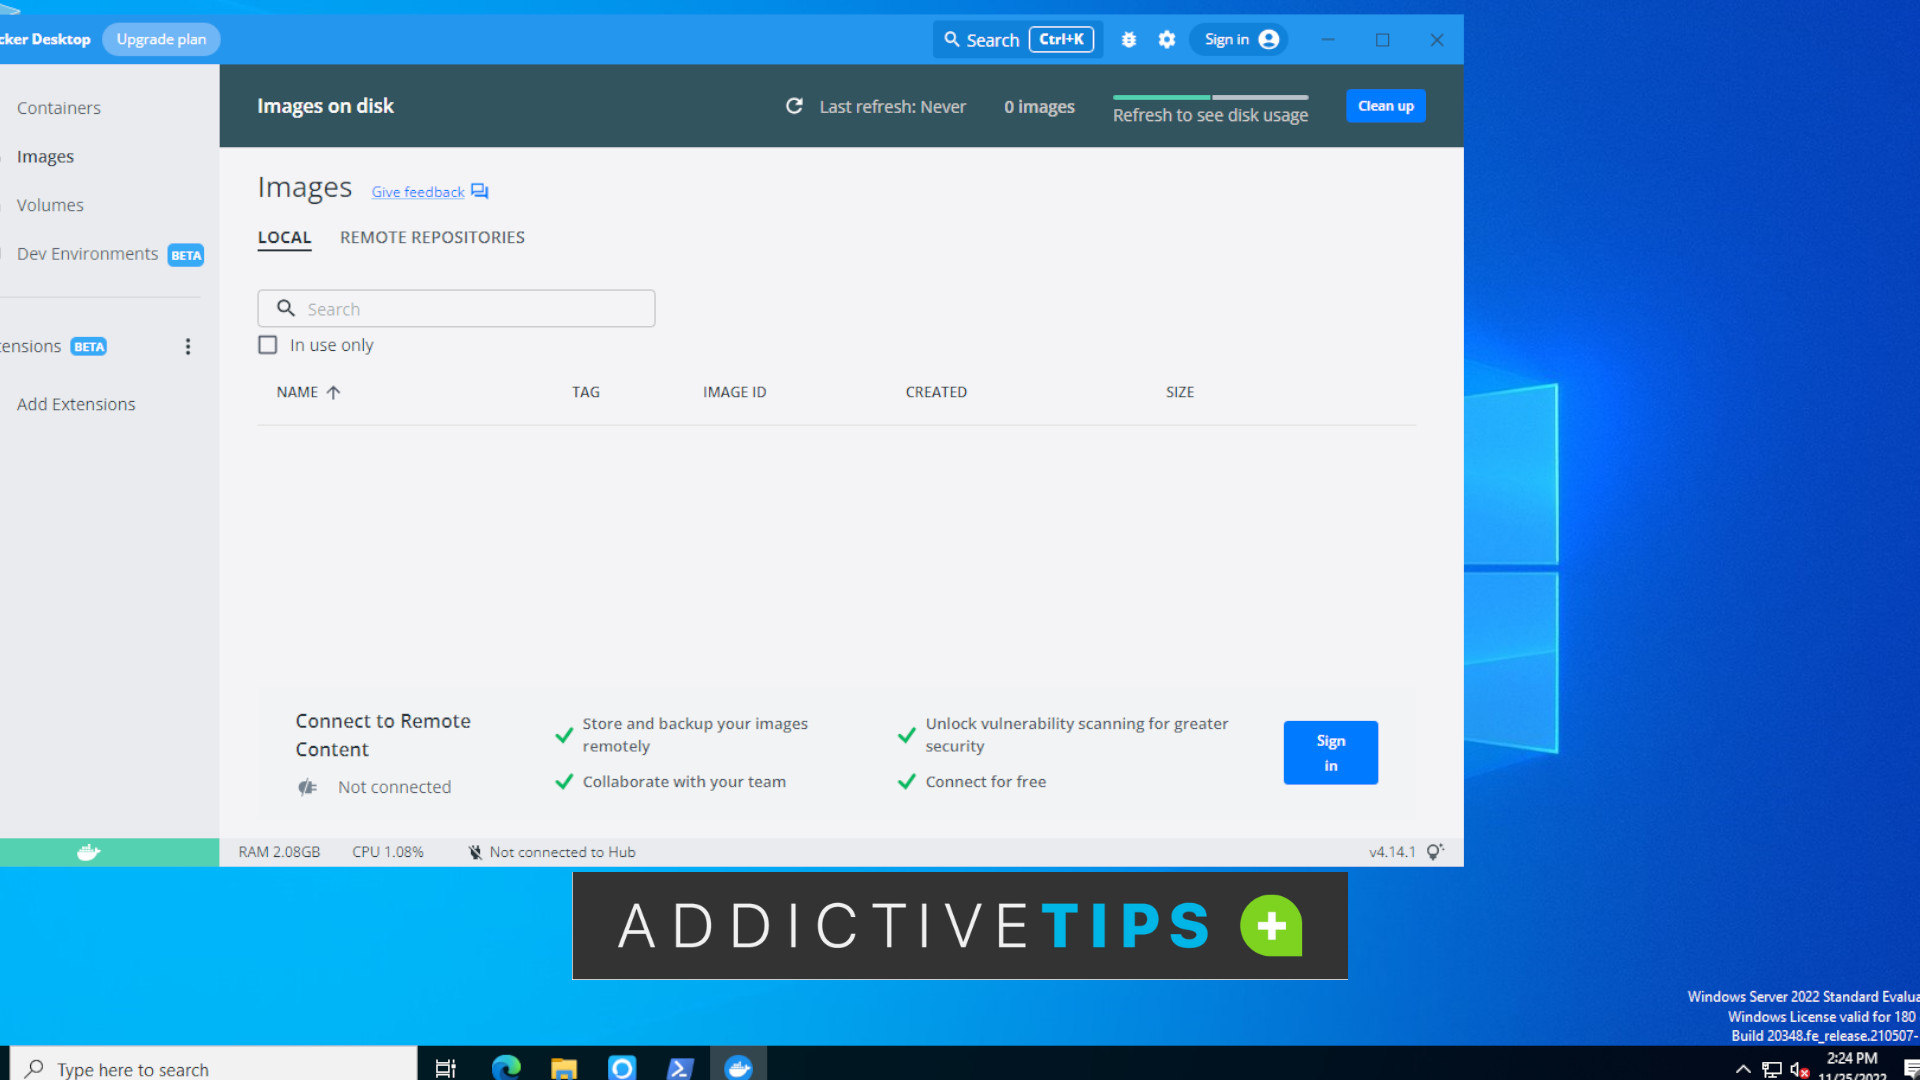Enable the In use only filter
The height and width of the screenshot is (1080, 1920).
tap(267, 344)
